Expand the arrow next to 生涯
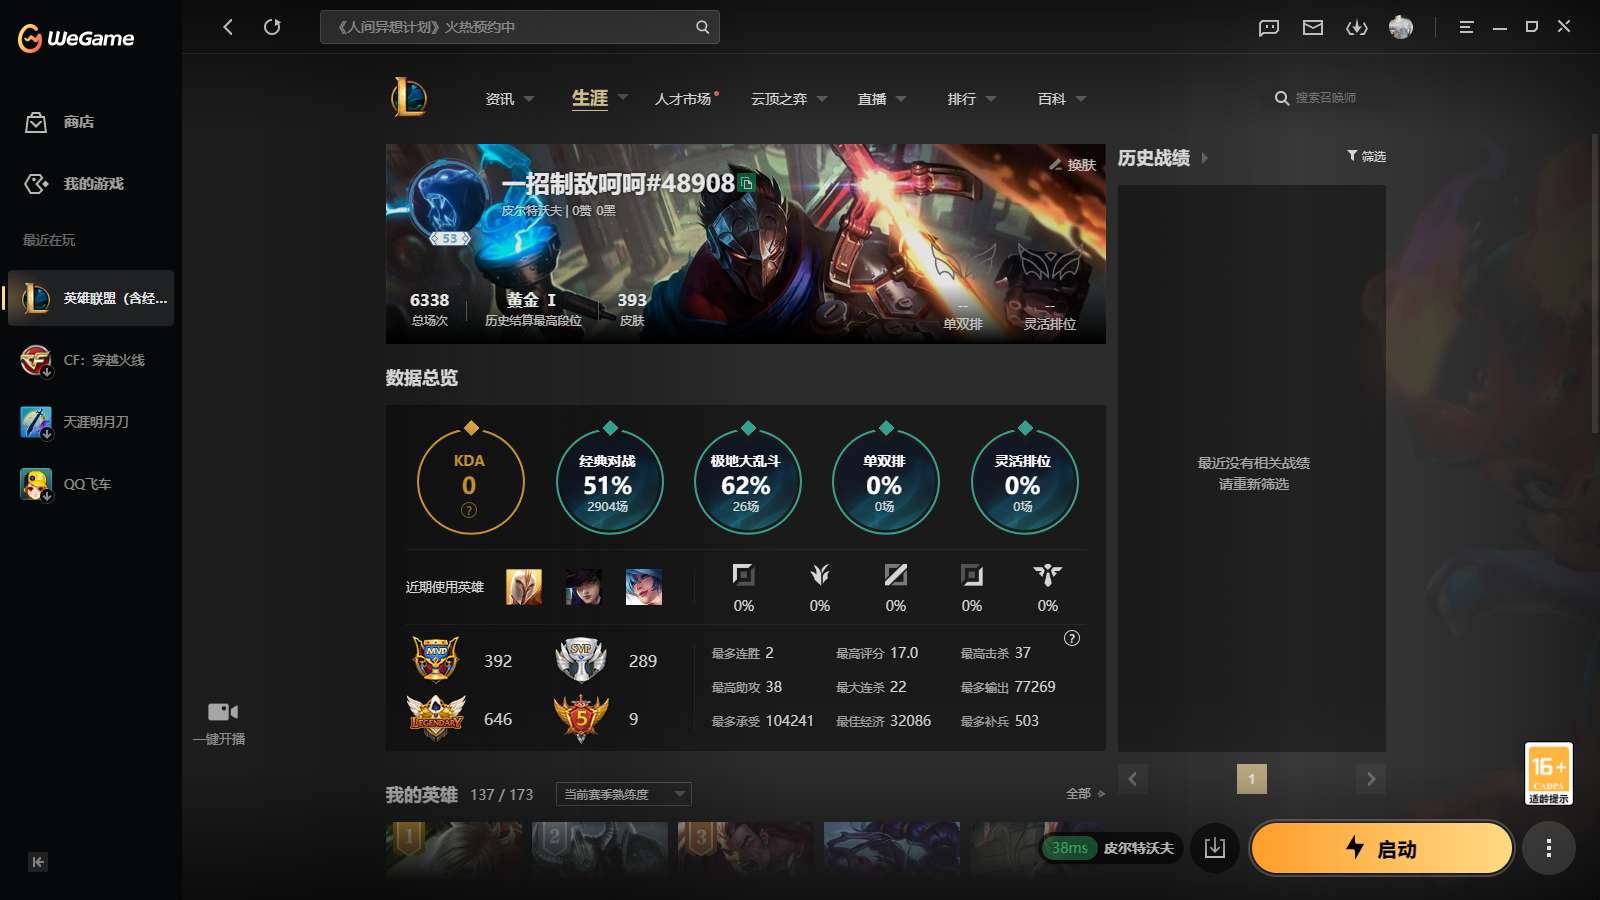Image resolution: width=1600 pixels, height=900 pixels. pyautogui.click(x=623, y=97)
